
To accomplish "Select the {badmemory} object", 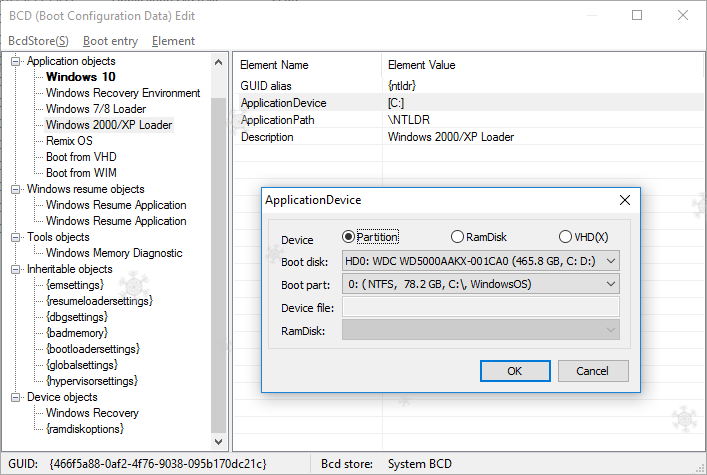I will point(77,333).
